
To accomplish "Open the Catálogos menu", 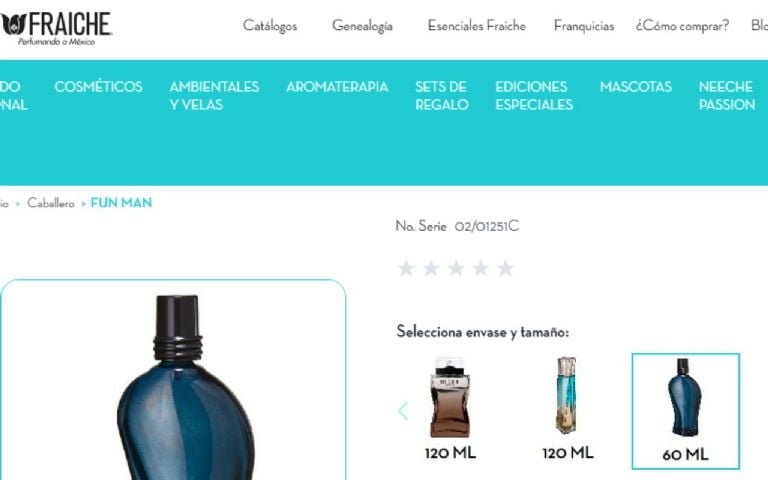I will tap(270, 25).
